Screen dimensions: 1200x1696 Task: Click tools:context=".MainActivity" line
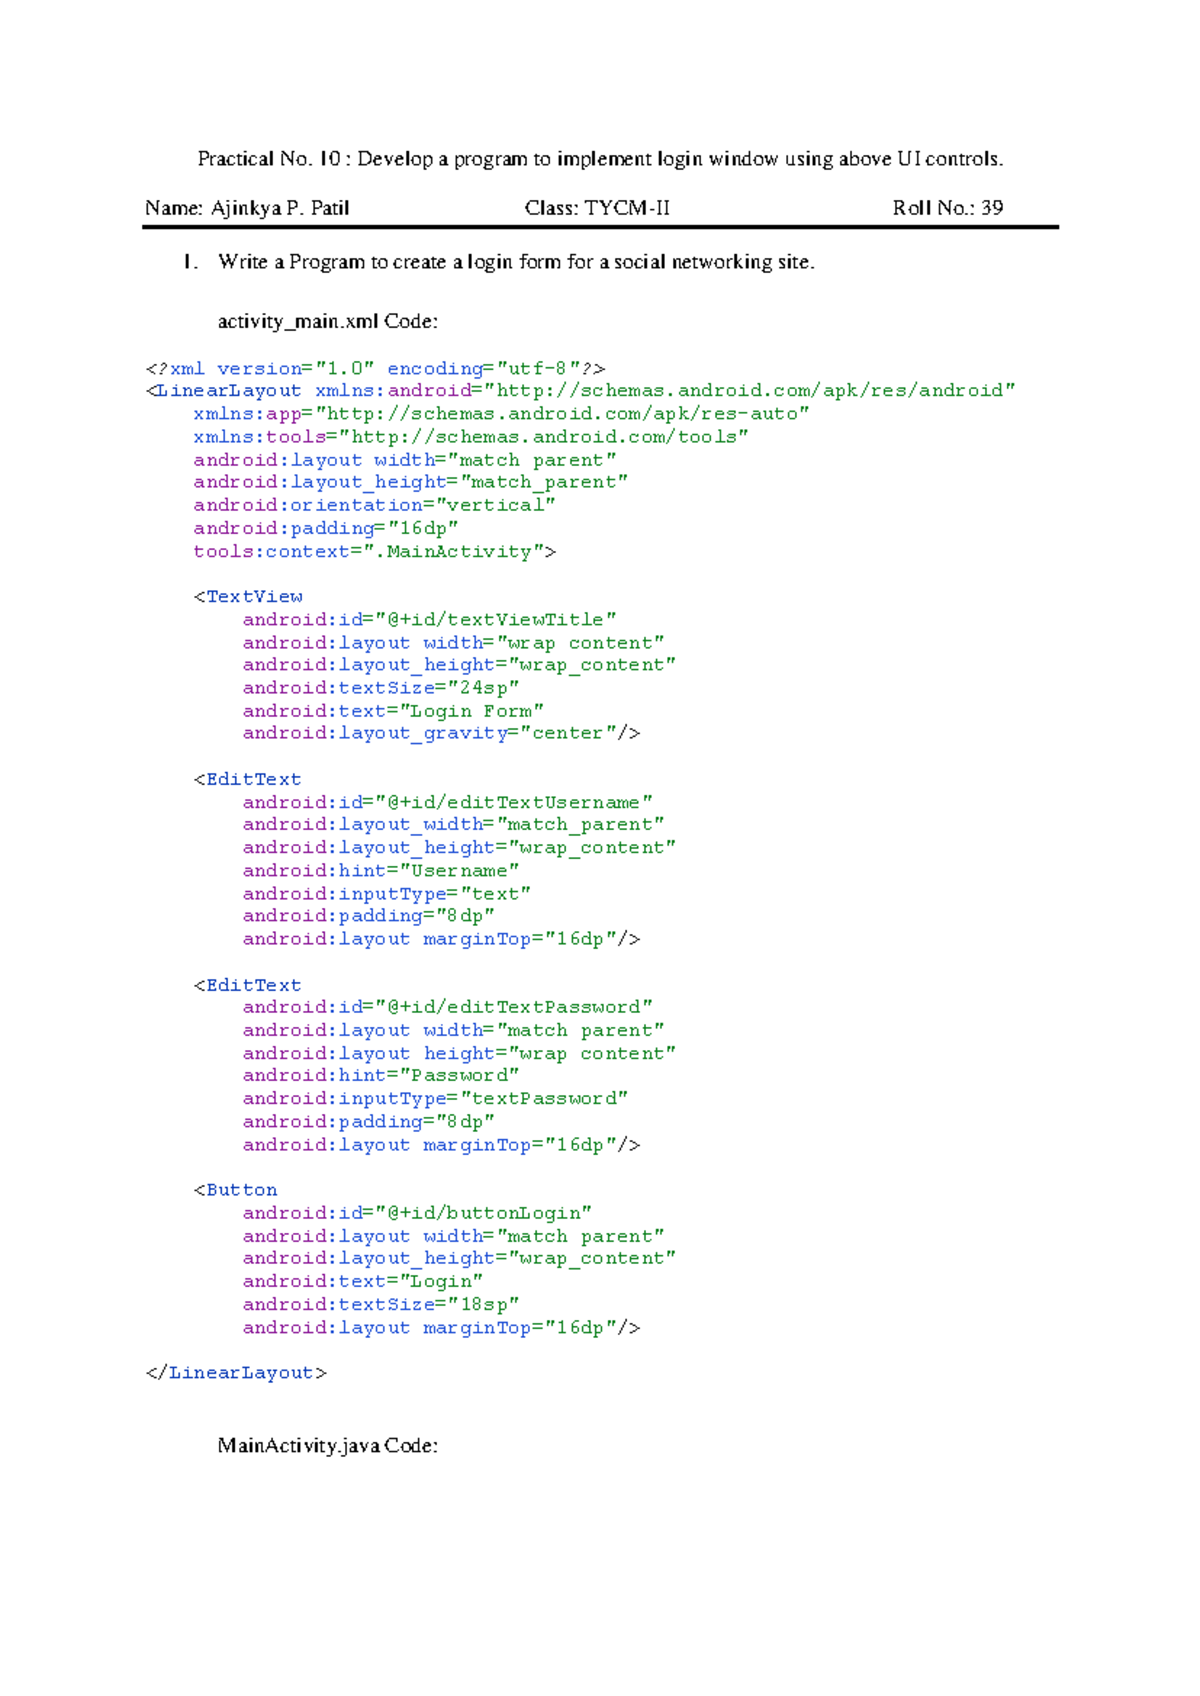pyautogui.click(x=375, y=551)
